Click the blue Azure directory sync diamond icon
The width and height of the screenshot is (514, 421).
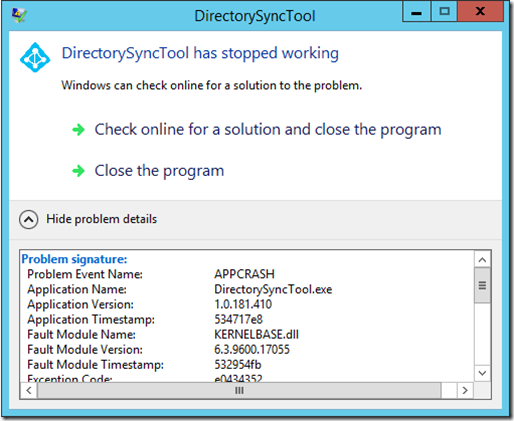click(35, 57)
